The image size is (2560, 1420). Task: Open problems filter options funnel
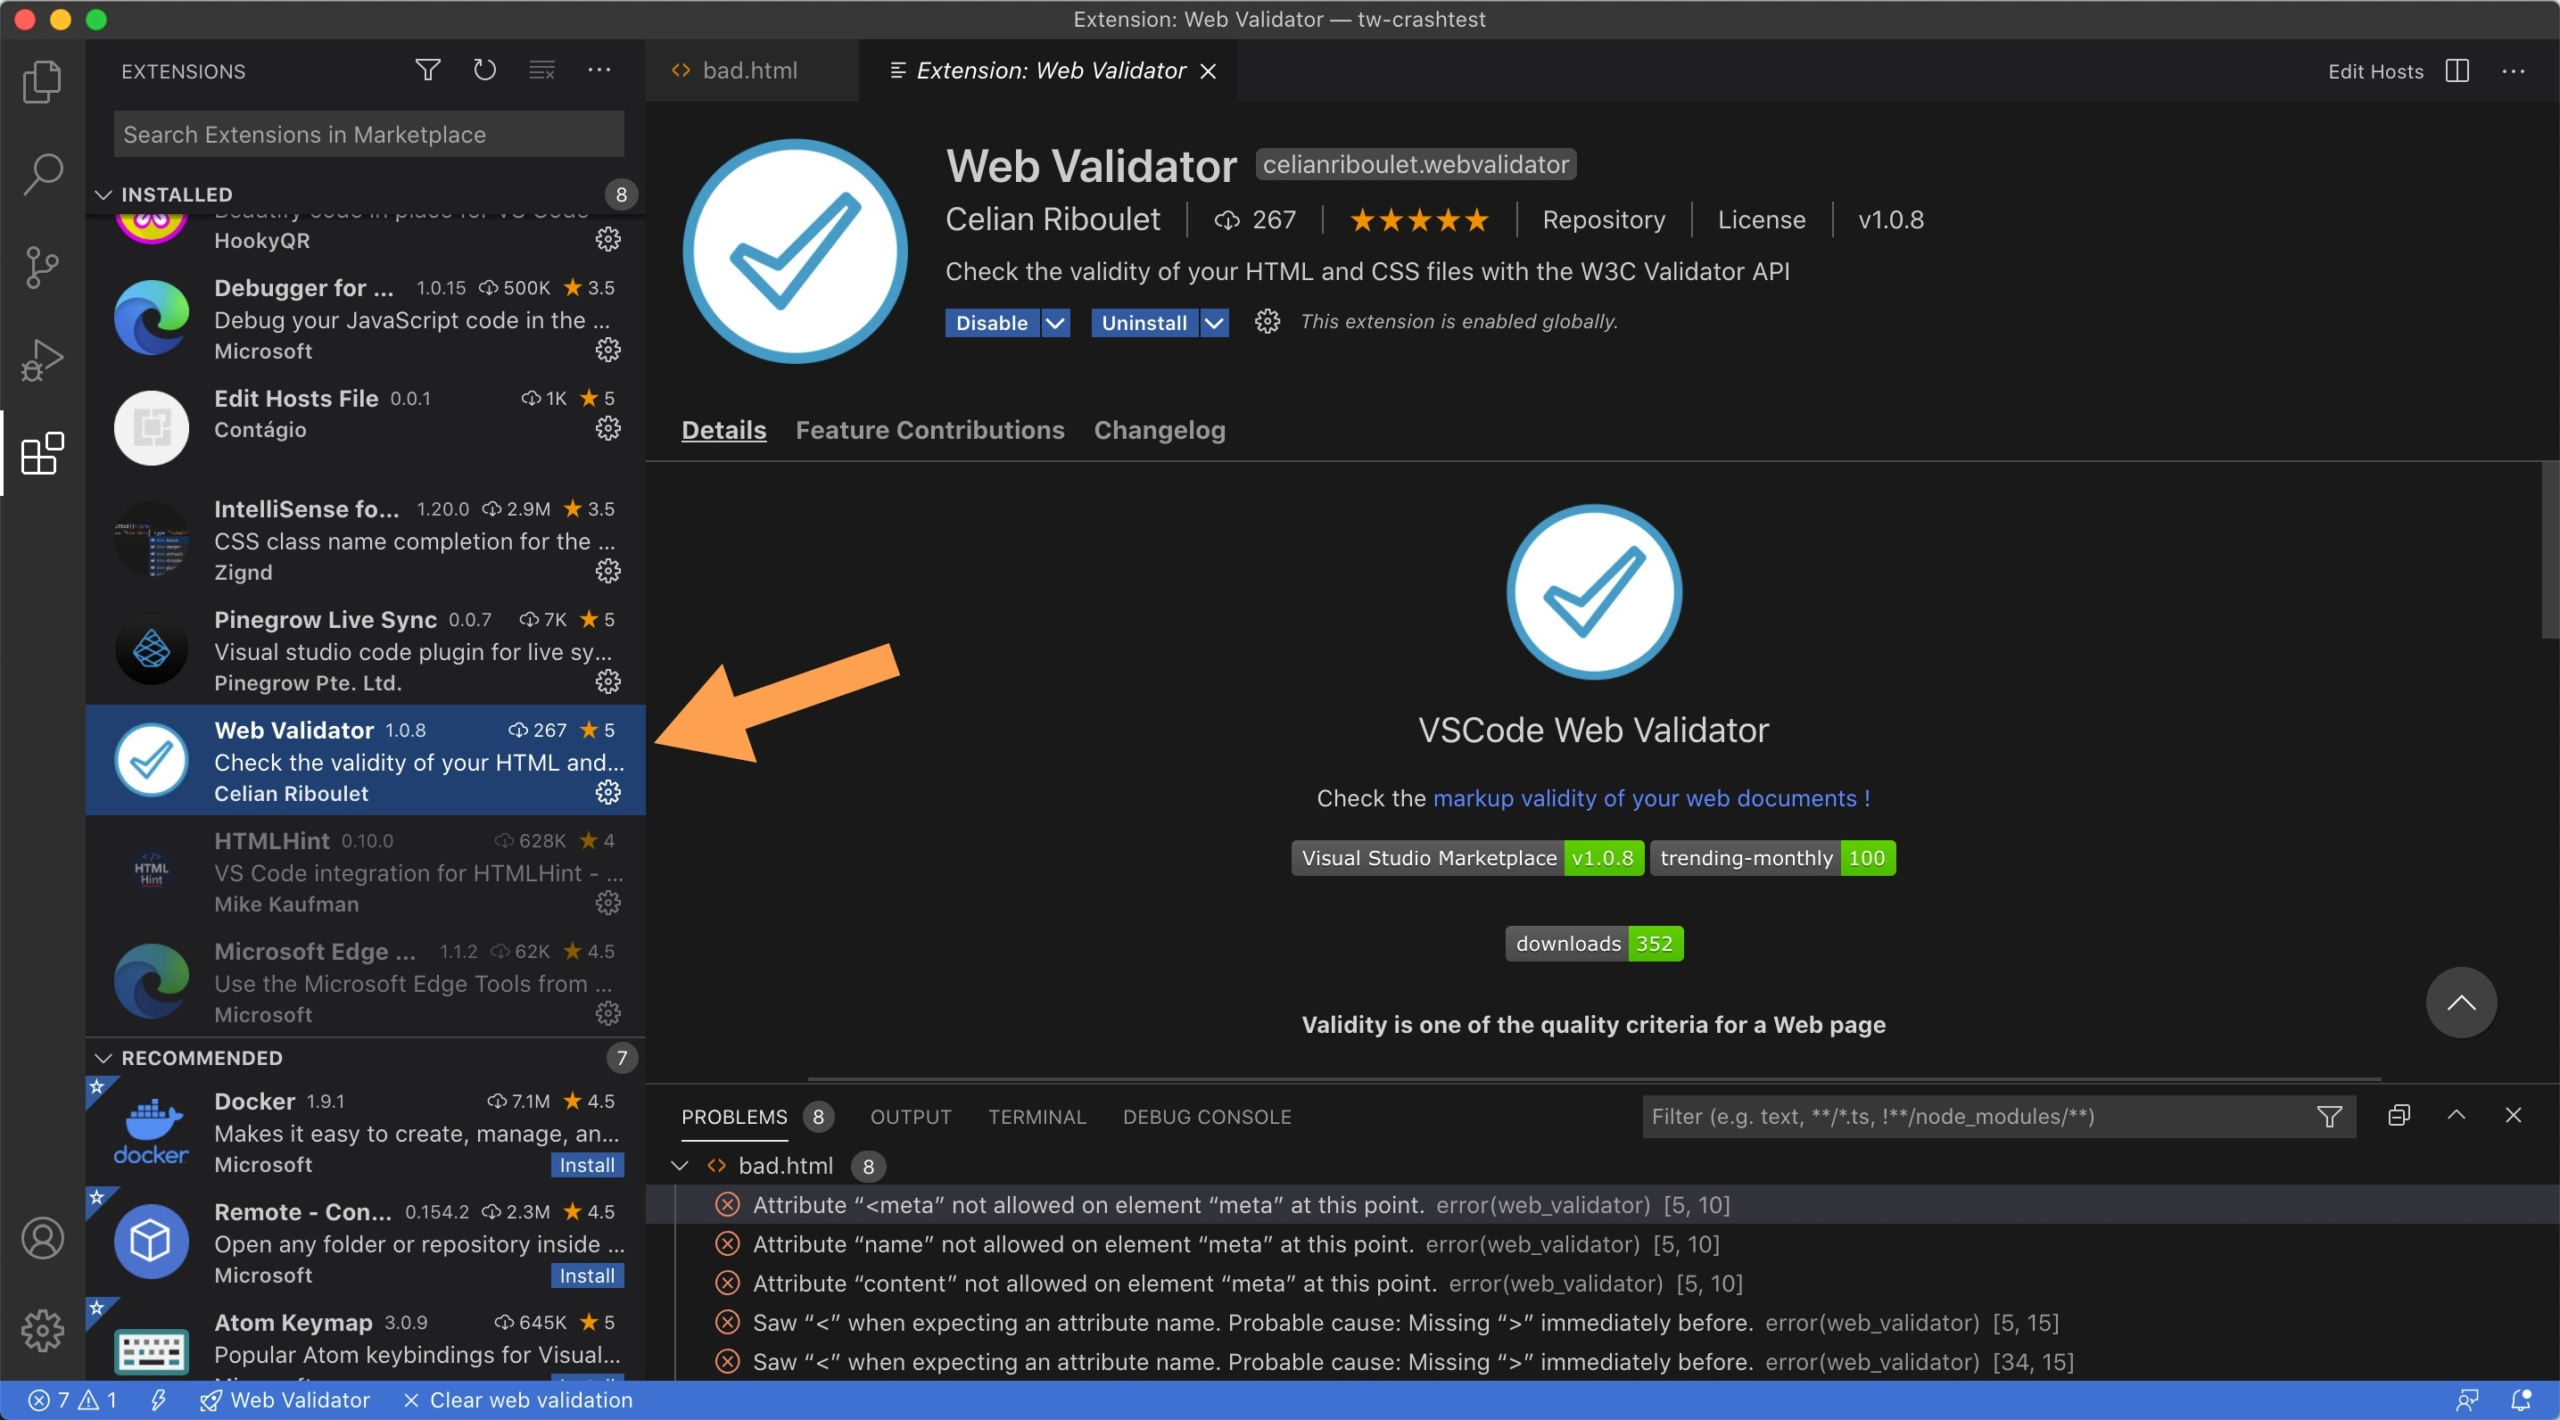(x=2329, y=1117)
